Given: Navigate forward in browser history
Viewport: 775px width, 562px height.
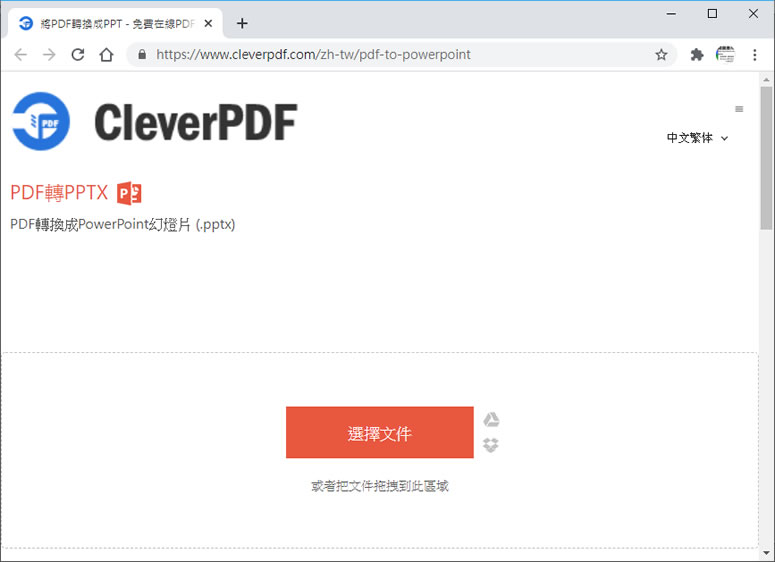Looking at the screenshot, I should click(49, 54).
